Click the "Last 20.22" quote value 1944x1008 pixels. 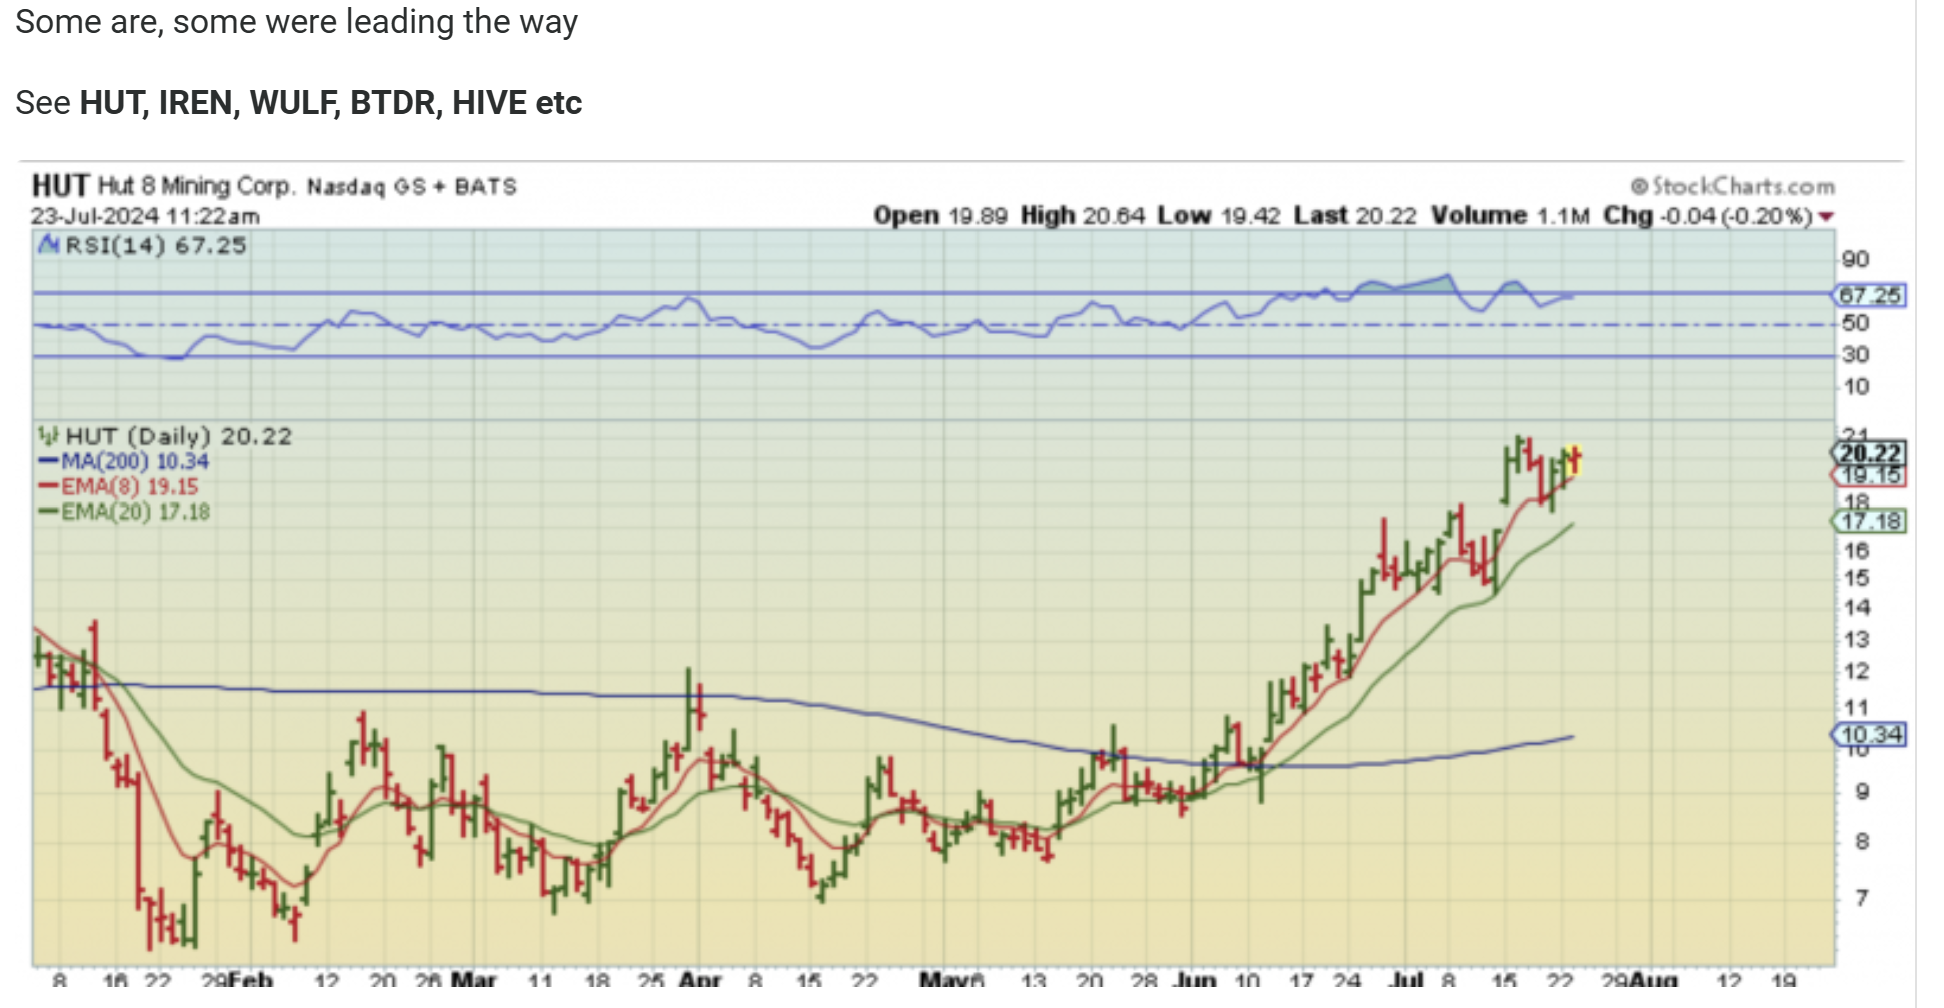[1355, 216]
